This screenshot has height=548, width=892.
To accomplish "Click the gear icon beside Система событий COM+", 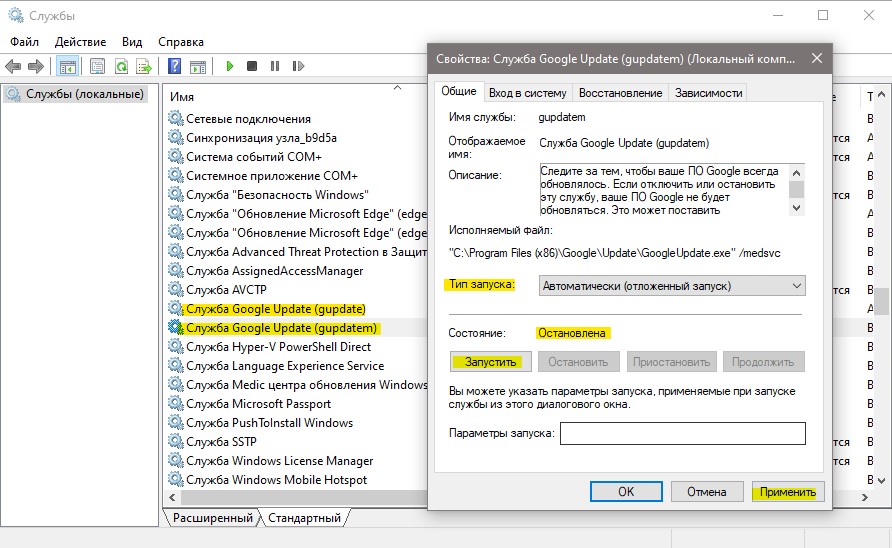I will (x=175, y=156).
